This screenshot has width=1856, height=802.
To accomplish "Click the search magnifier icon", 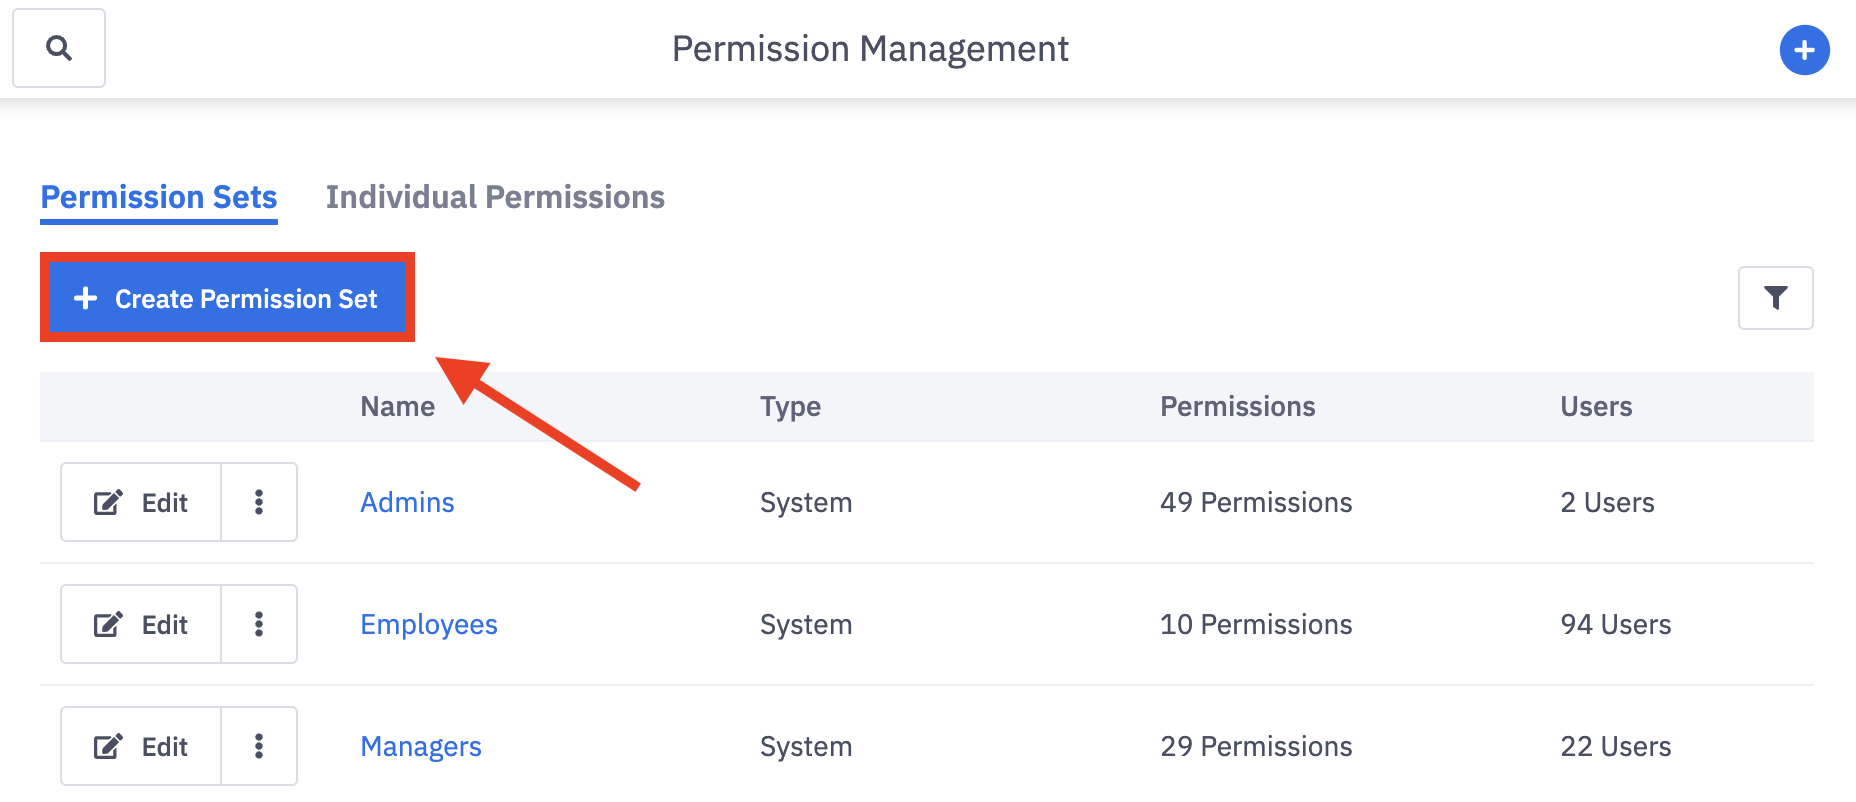I will (x=59, y=48).
